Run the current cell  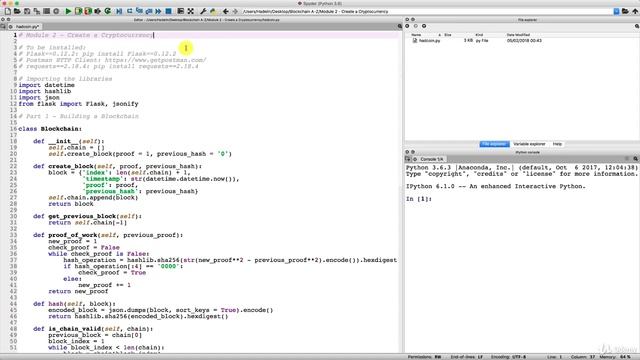(78, 11)
